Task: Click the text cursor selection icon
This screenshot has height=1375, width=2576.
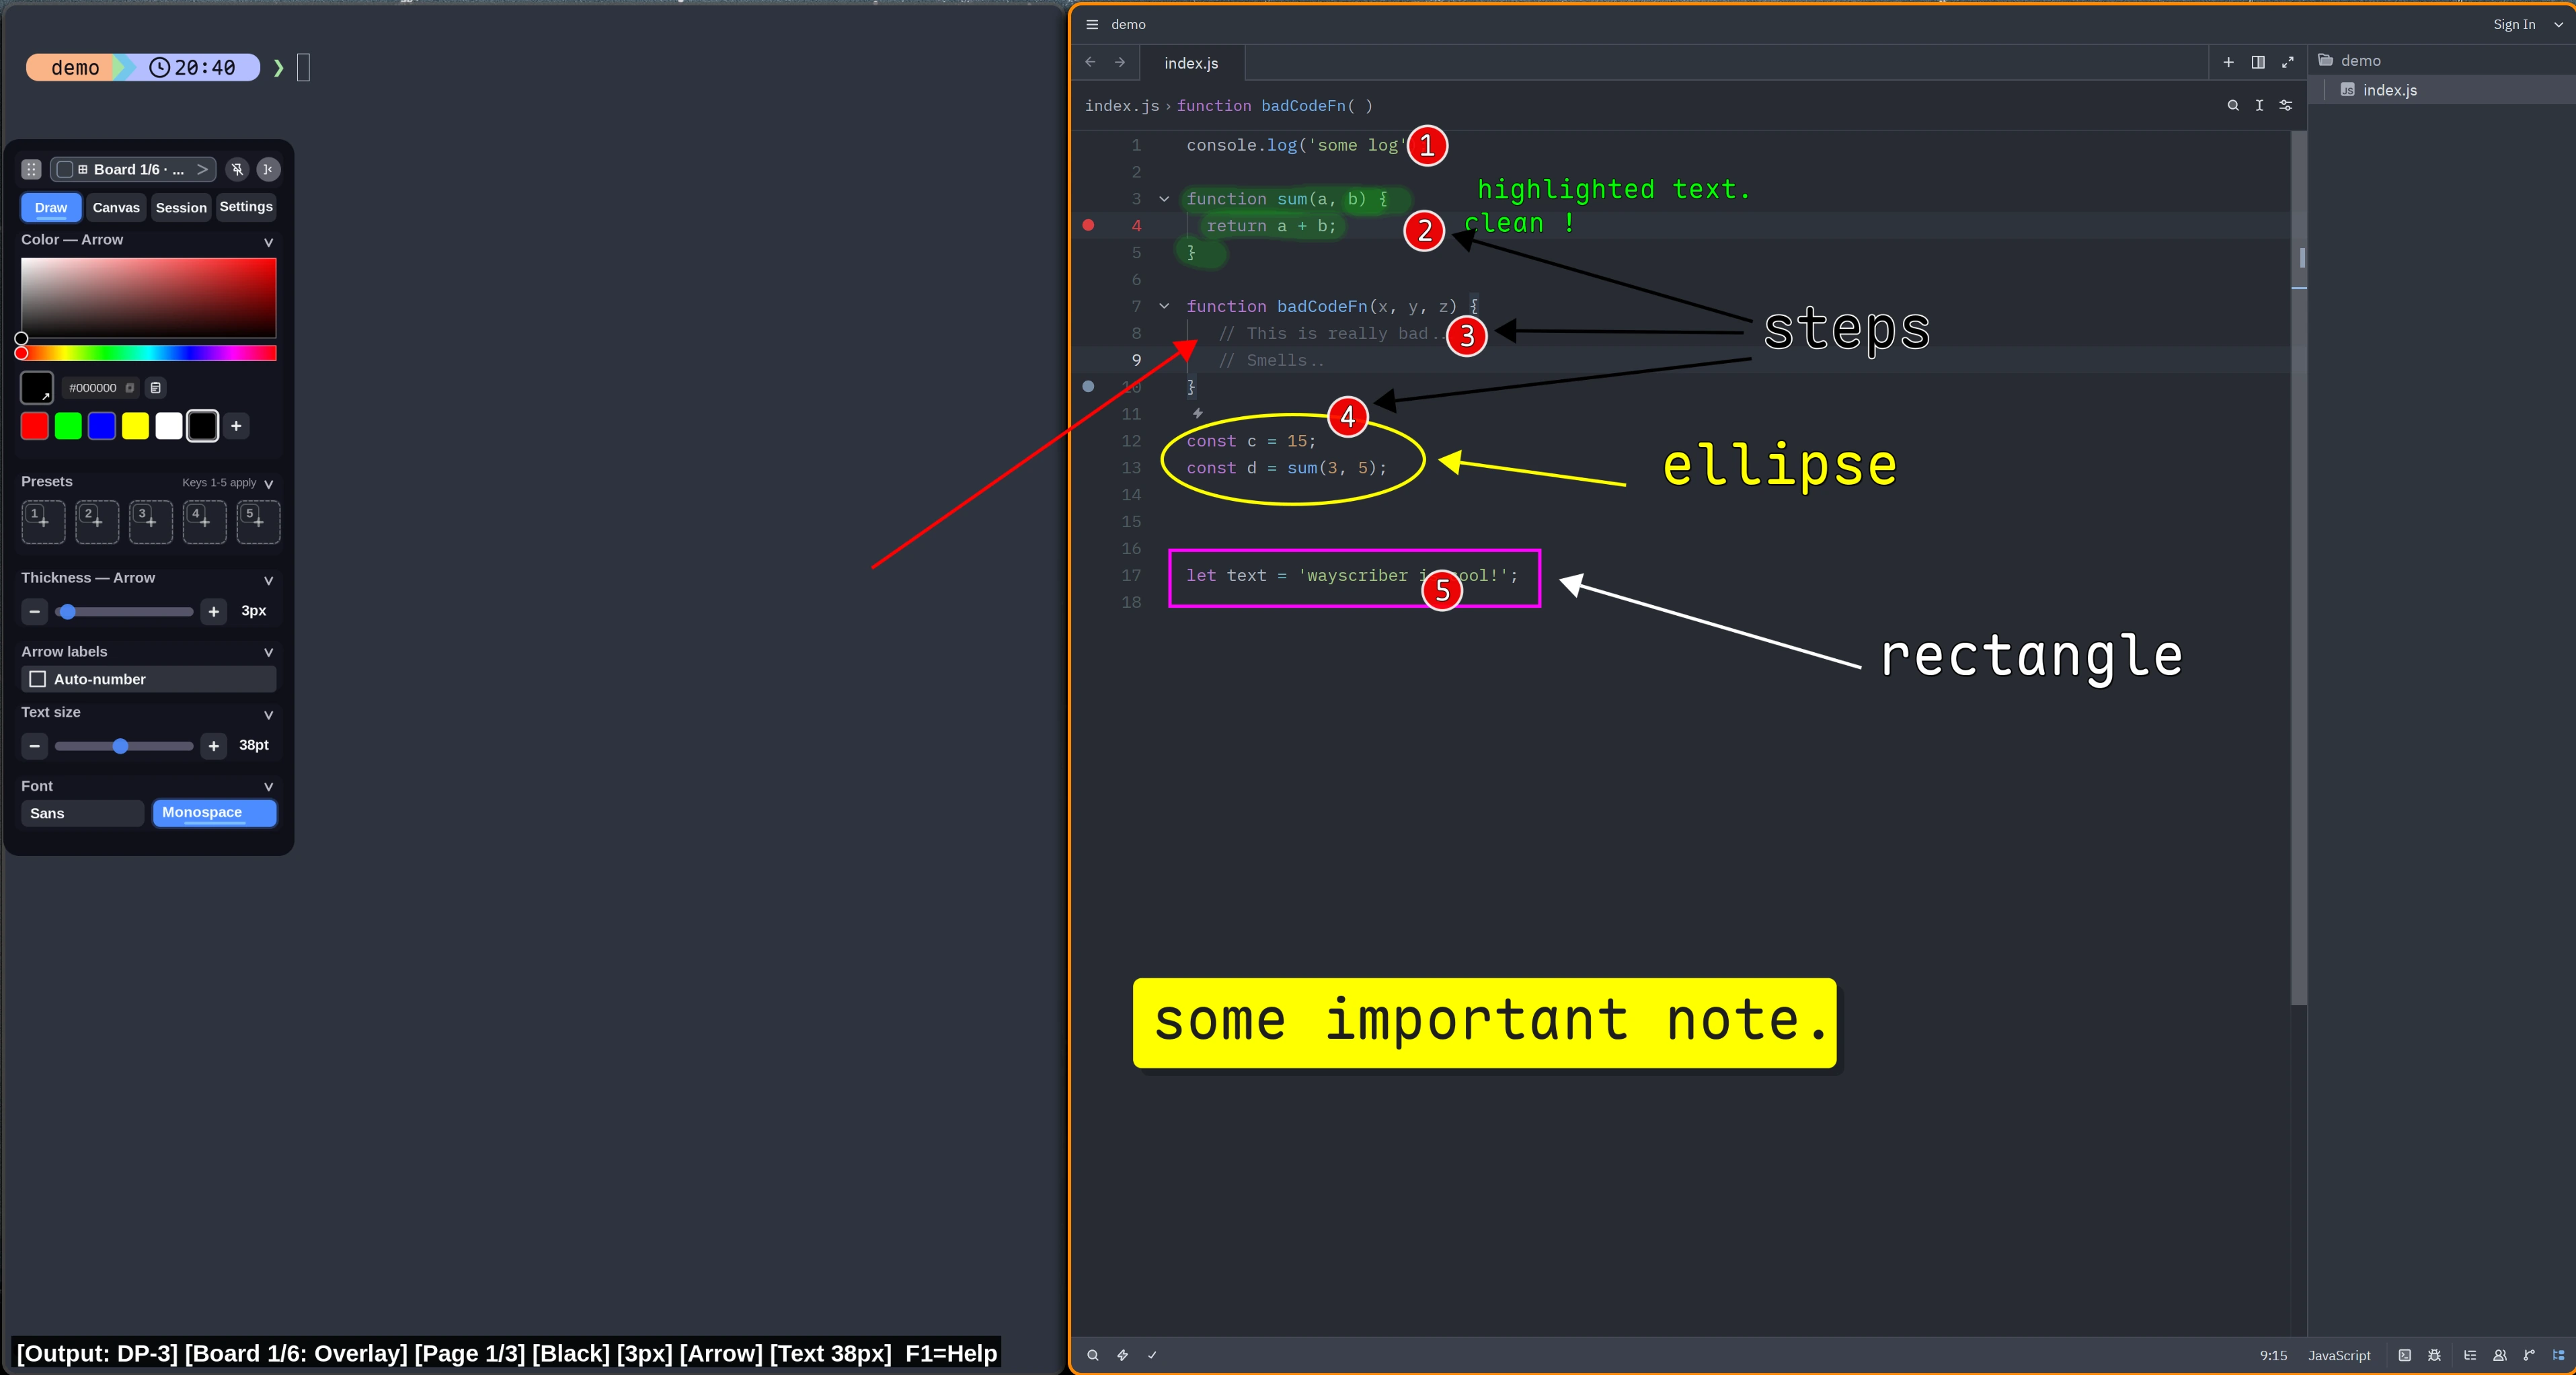Action: (x=2259, y=105)
